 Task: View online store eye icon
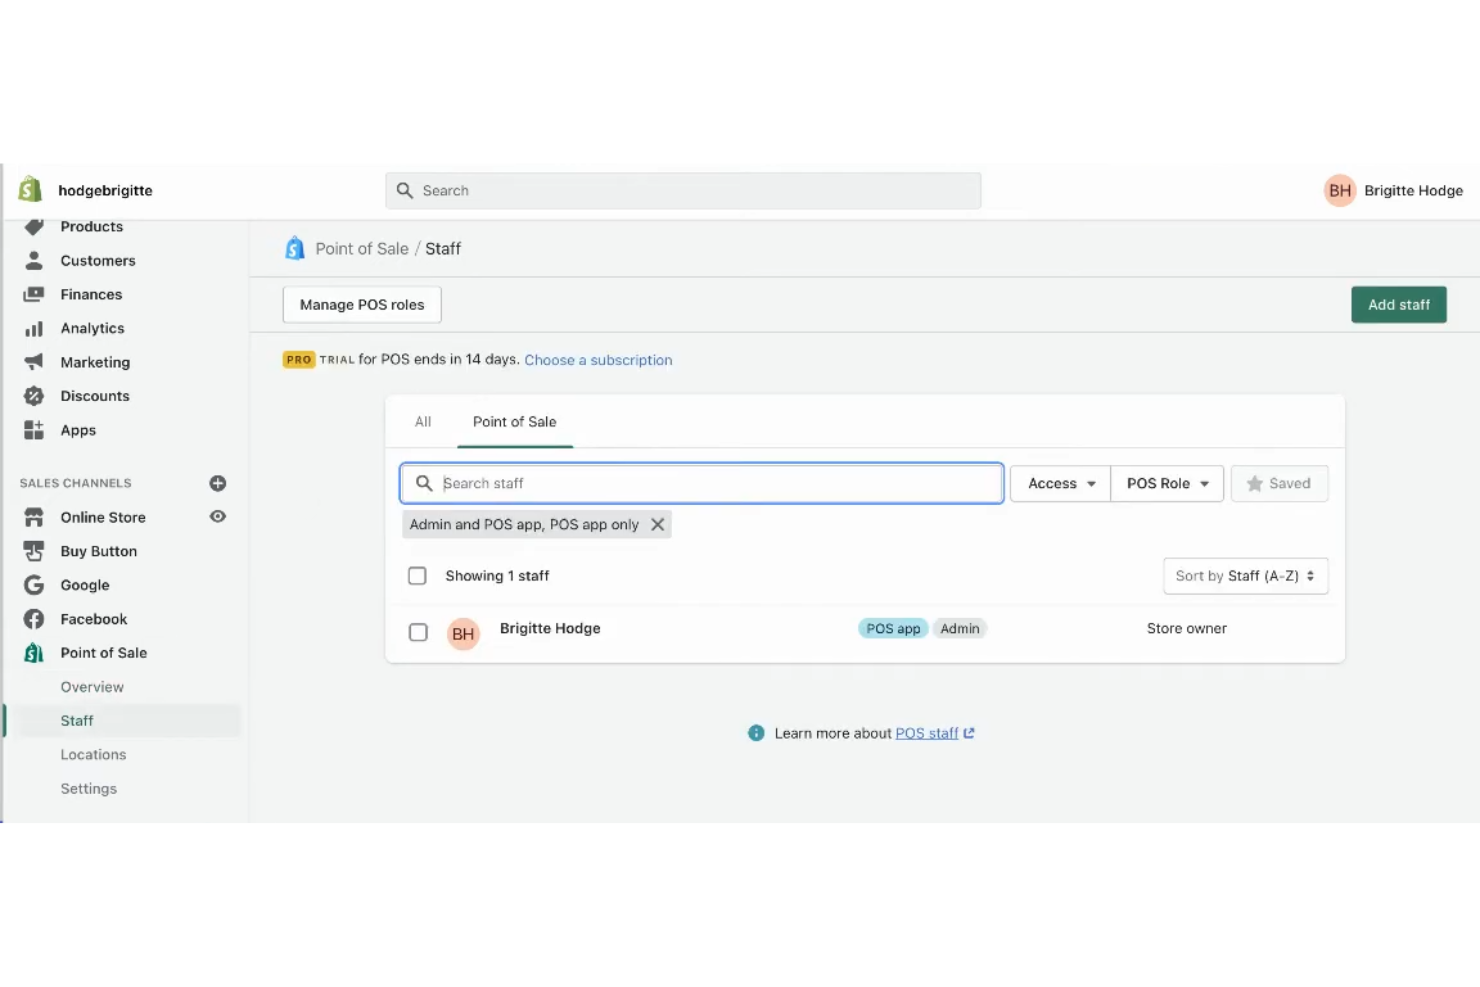click(x=218, y=517)
